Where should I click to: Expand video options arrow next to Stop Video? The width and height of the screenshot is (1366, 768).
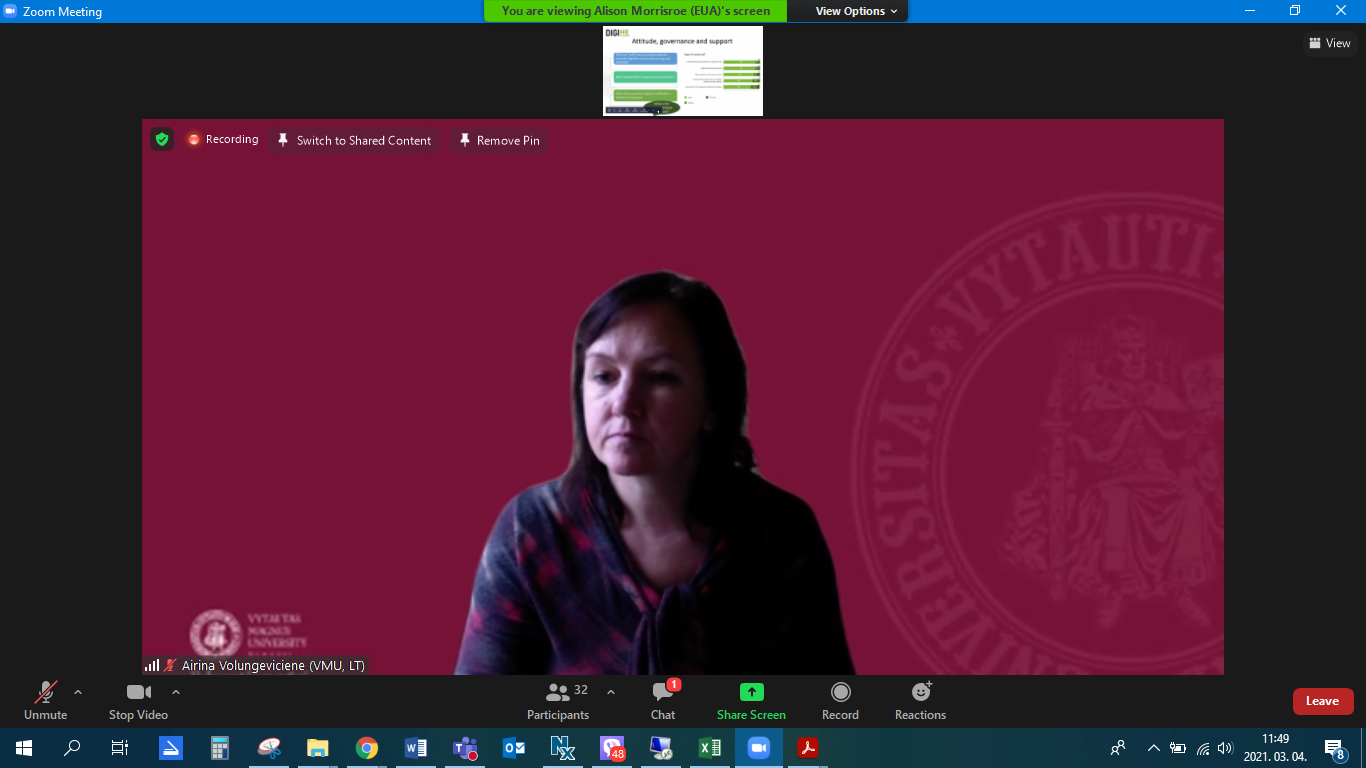176,692
